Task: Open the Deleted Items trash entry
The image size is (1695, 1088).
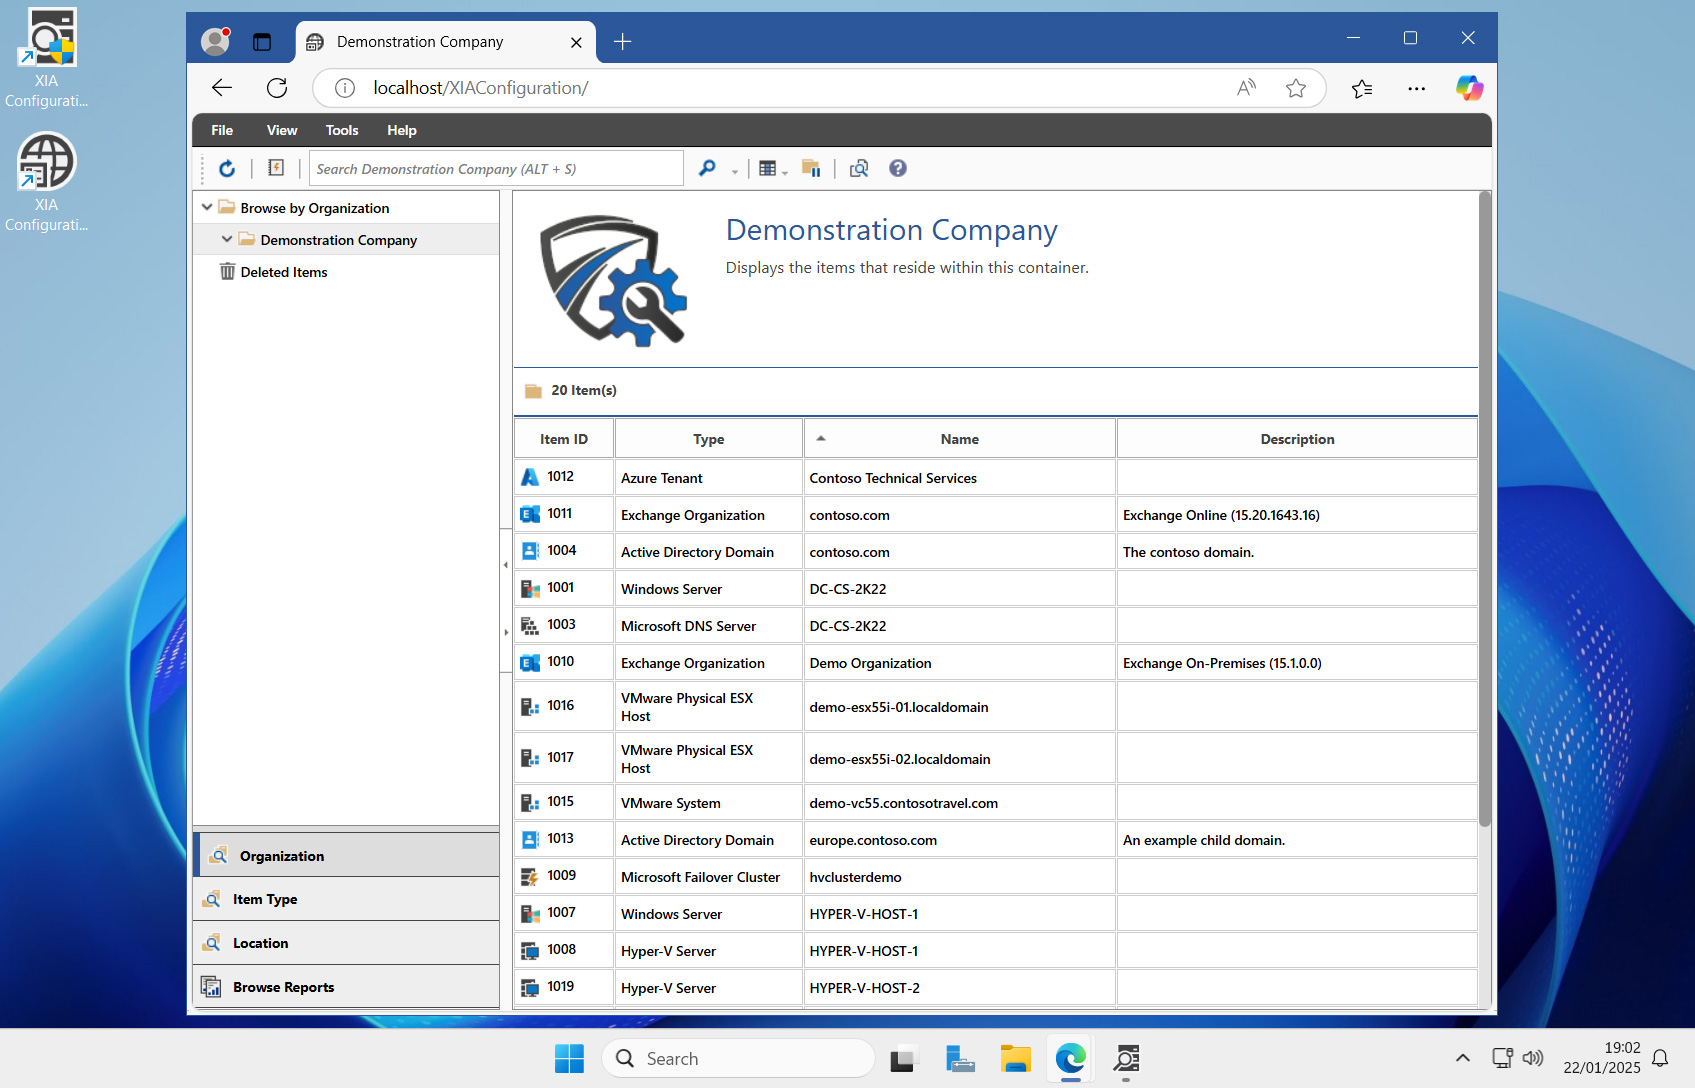Action: [283, 272]
